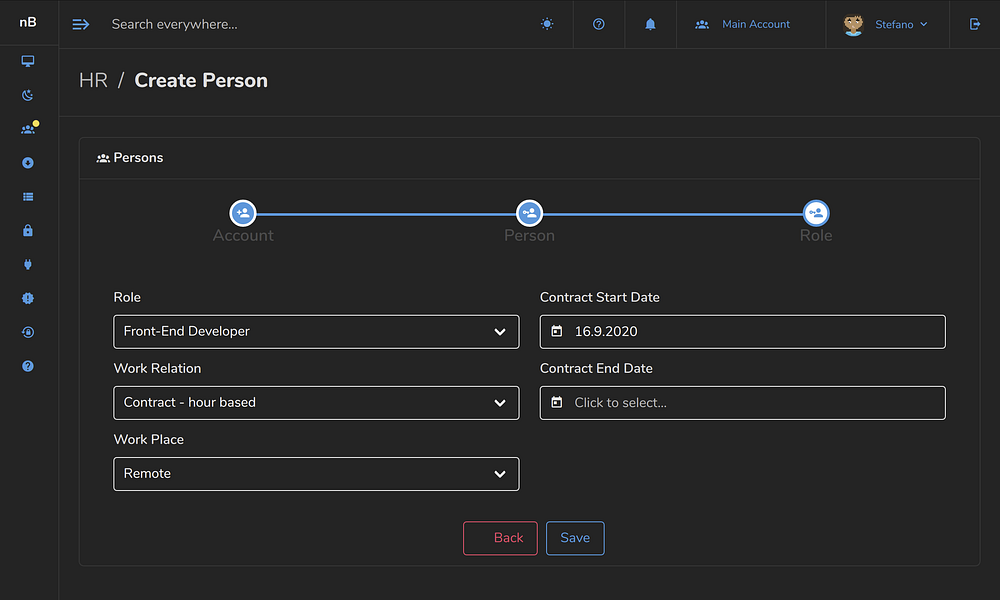Open the Stefano user menu
Viewport: 1000px width, 600px height.
point(886,25)
